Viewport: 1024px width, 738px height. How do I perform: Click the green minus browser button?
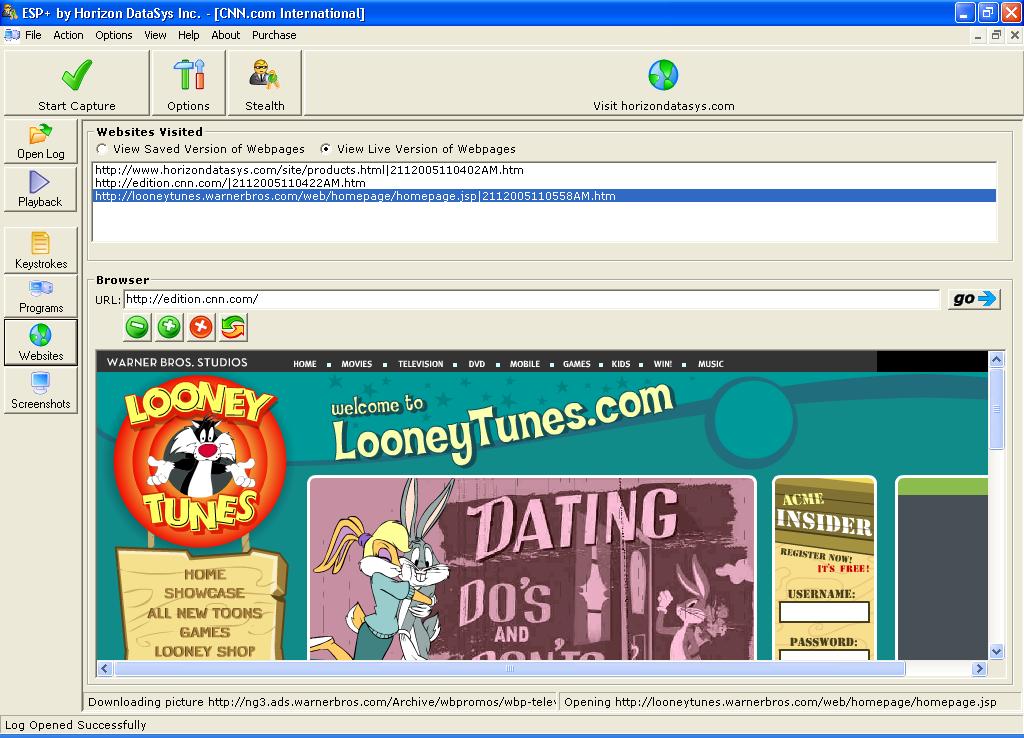[x=137, y=327]
